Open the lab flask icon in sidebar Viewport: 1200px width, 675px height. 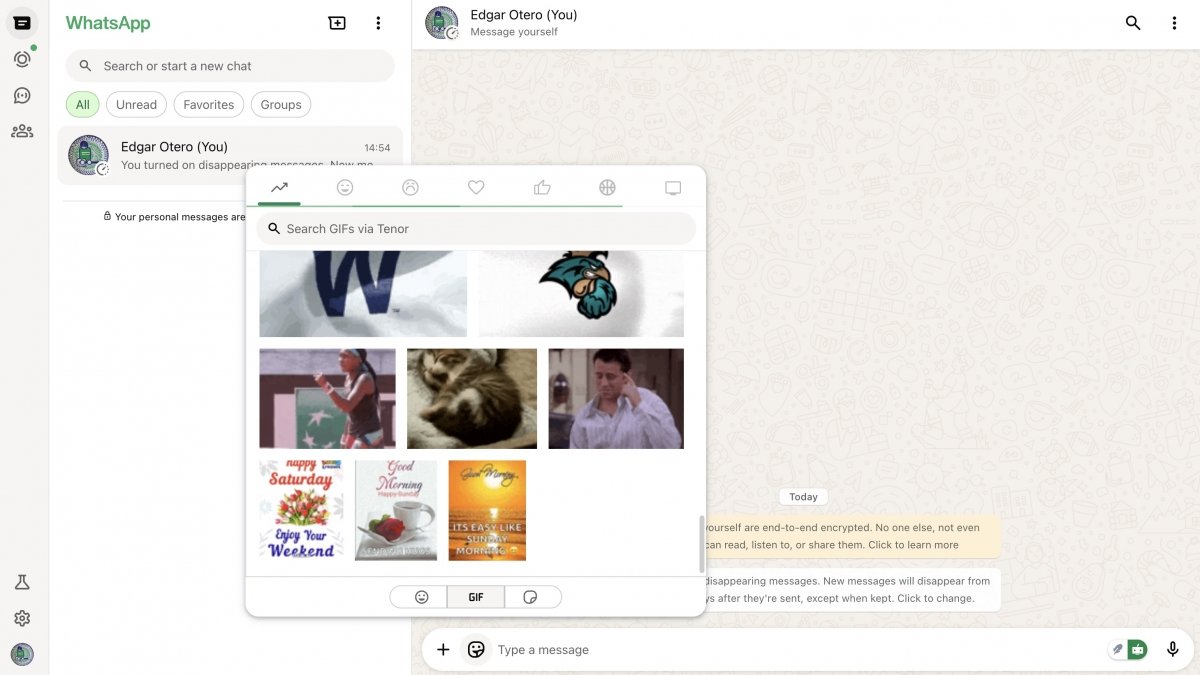(x=22, y=582)
